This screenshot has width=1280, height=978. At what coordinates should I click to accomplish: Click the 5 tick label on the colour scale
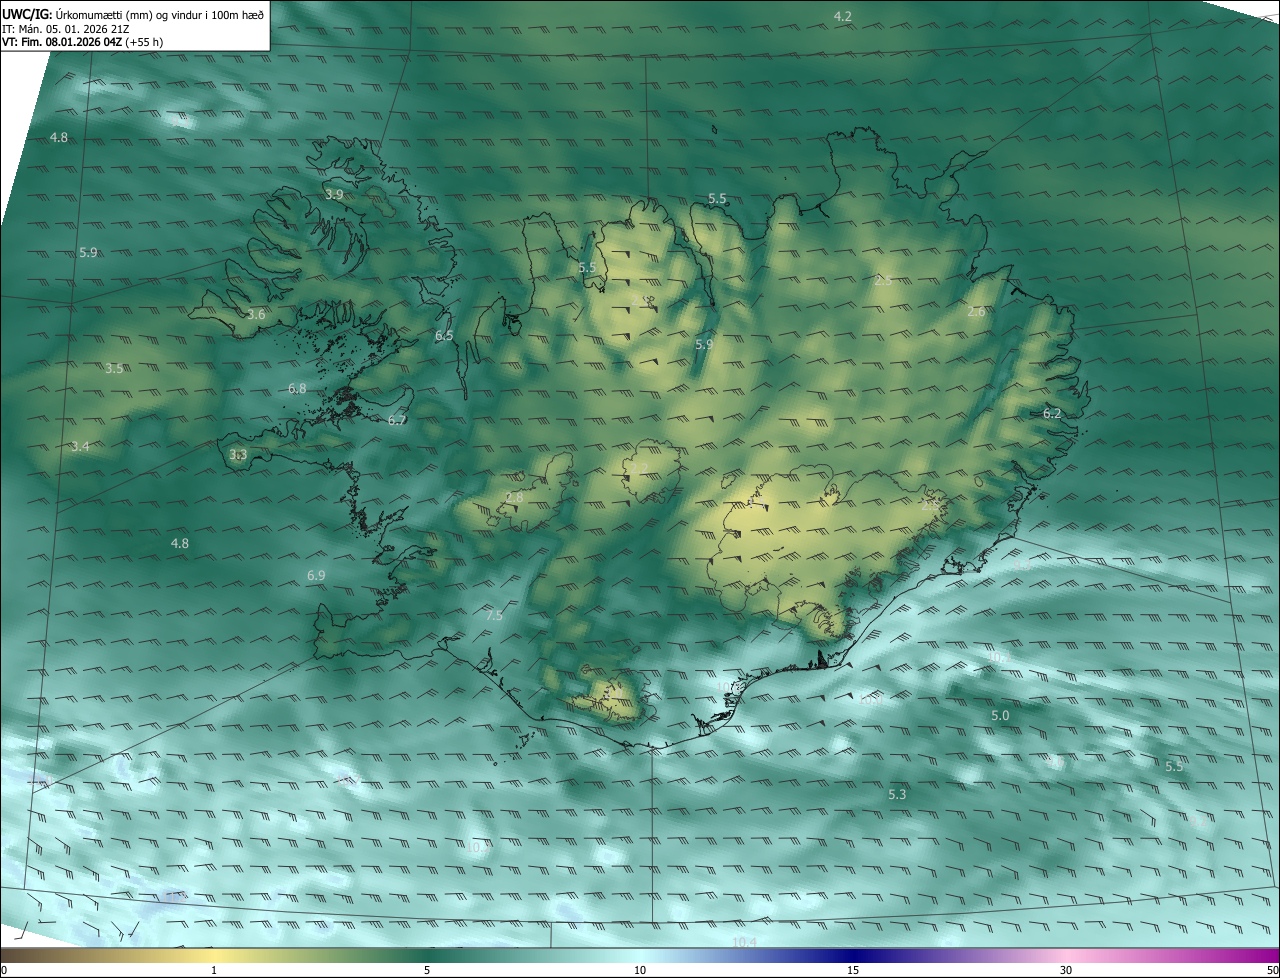pos(427,970)
